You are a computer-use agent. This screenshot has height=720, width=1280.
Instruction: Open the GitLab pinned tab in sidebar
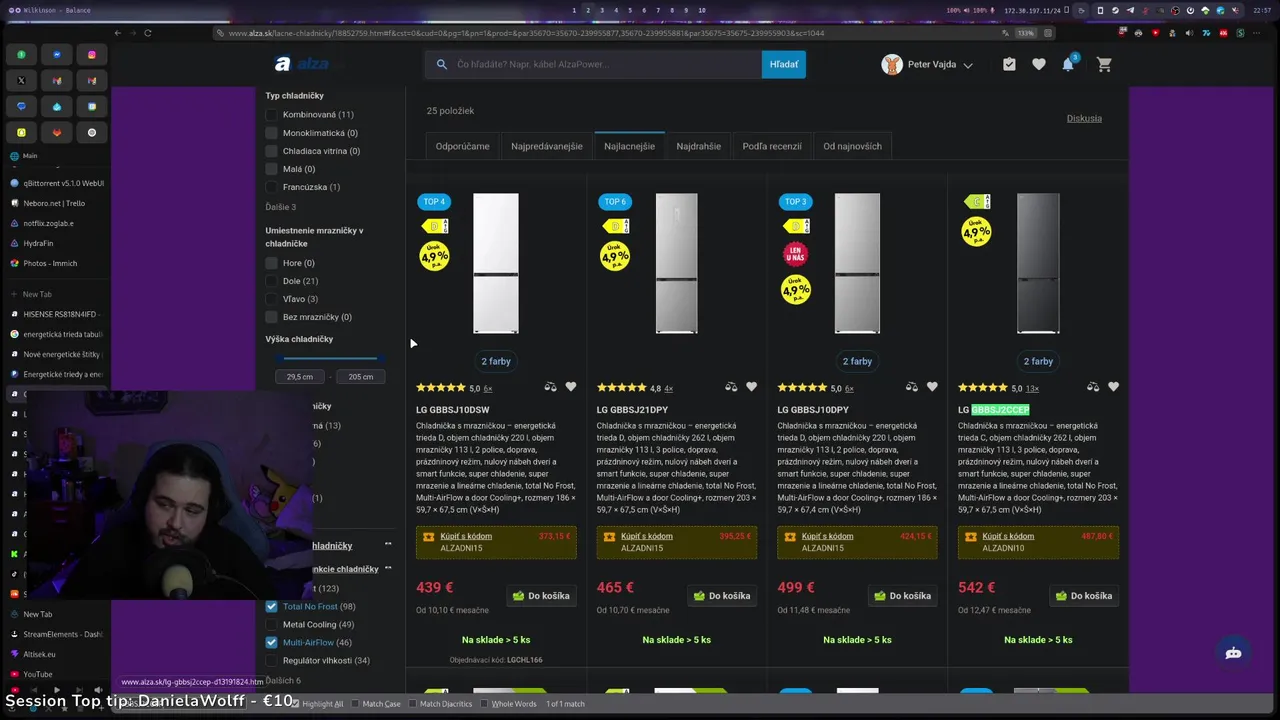(57, 132)
